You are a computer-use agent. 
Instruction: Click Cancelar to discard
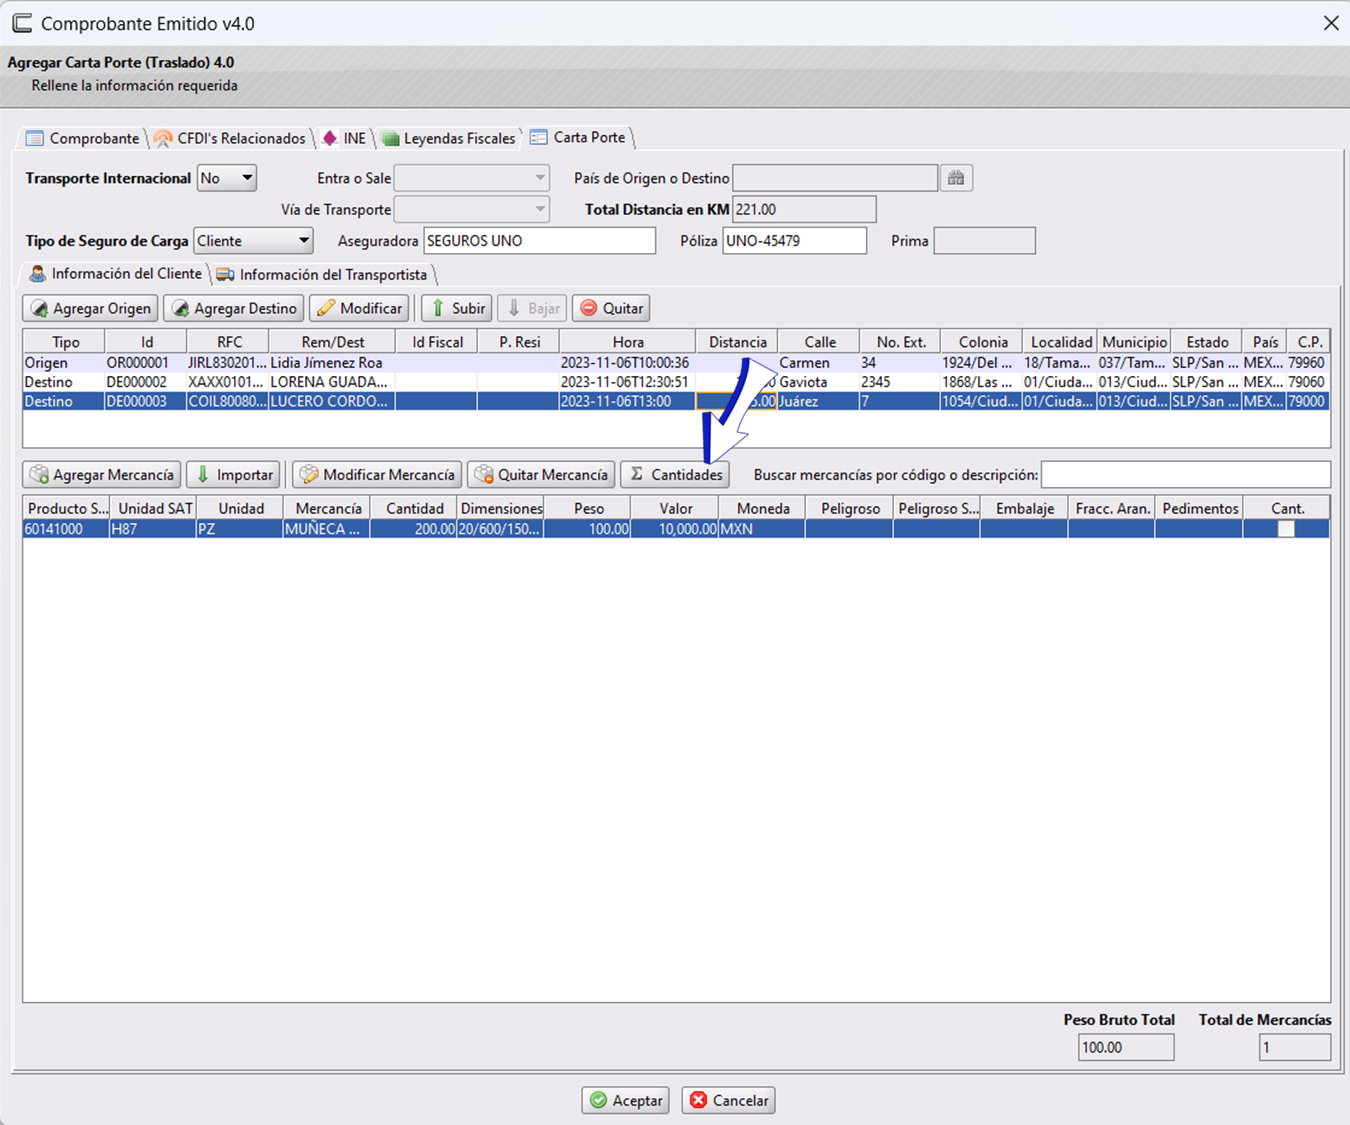coord(729,1100)
